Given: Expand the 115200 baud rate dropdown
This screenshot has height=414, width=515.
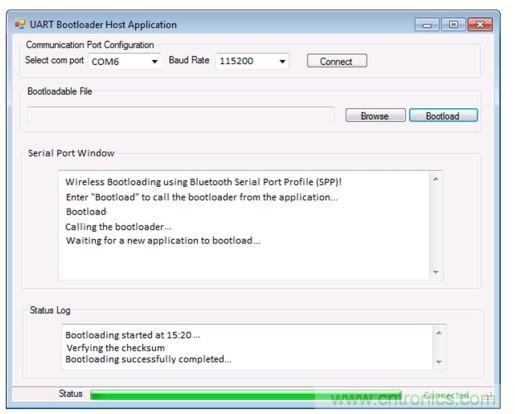Looking at the screenshot, I should click(x=252, y=61).
